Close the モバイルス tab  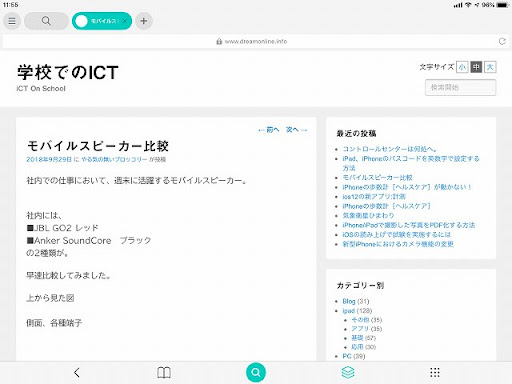(125, 21)
